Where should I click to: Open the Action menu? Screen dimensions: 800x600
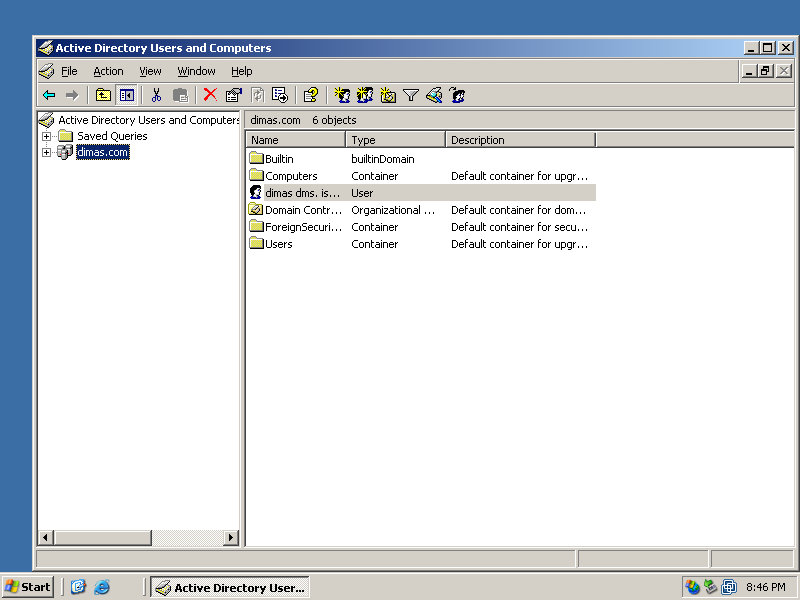pos(108,71)
